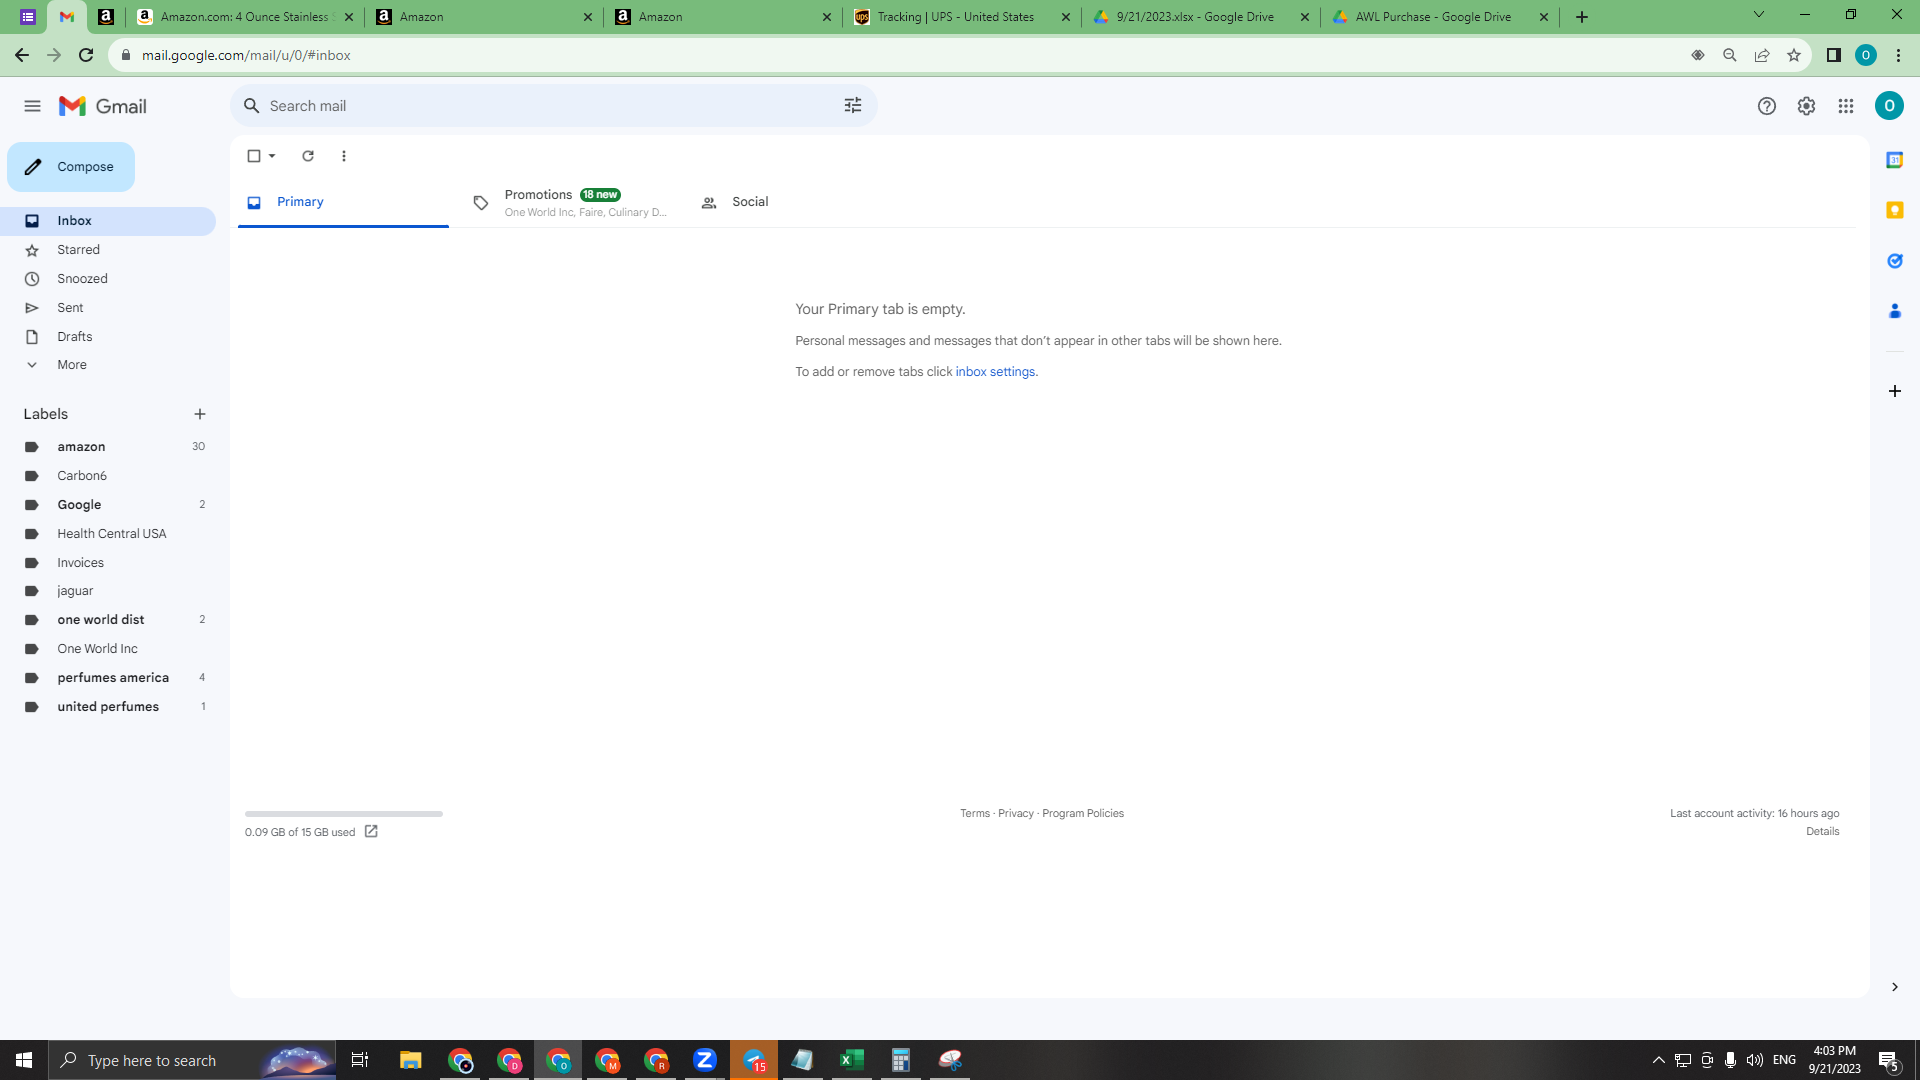Screen dimensions: 1920x1080
Task: Open the Snoozed folder
Action: [x=108, y=279]
